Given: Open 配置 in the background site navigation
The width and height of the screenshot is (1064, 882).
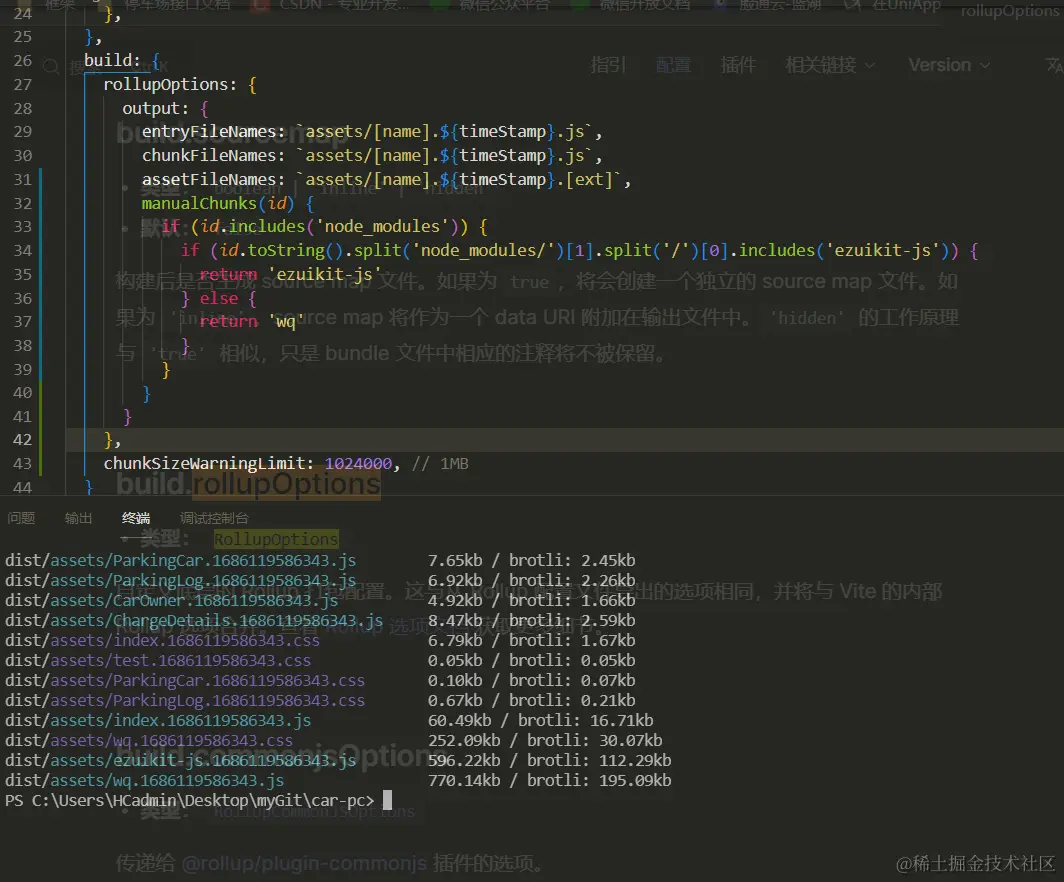Looking at the screenshot, I should pos(673,65).
